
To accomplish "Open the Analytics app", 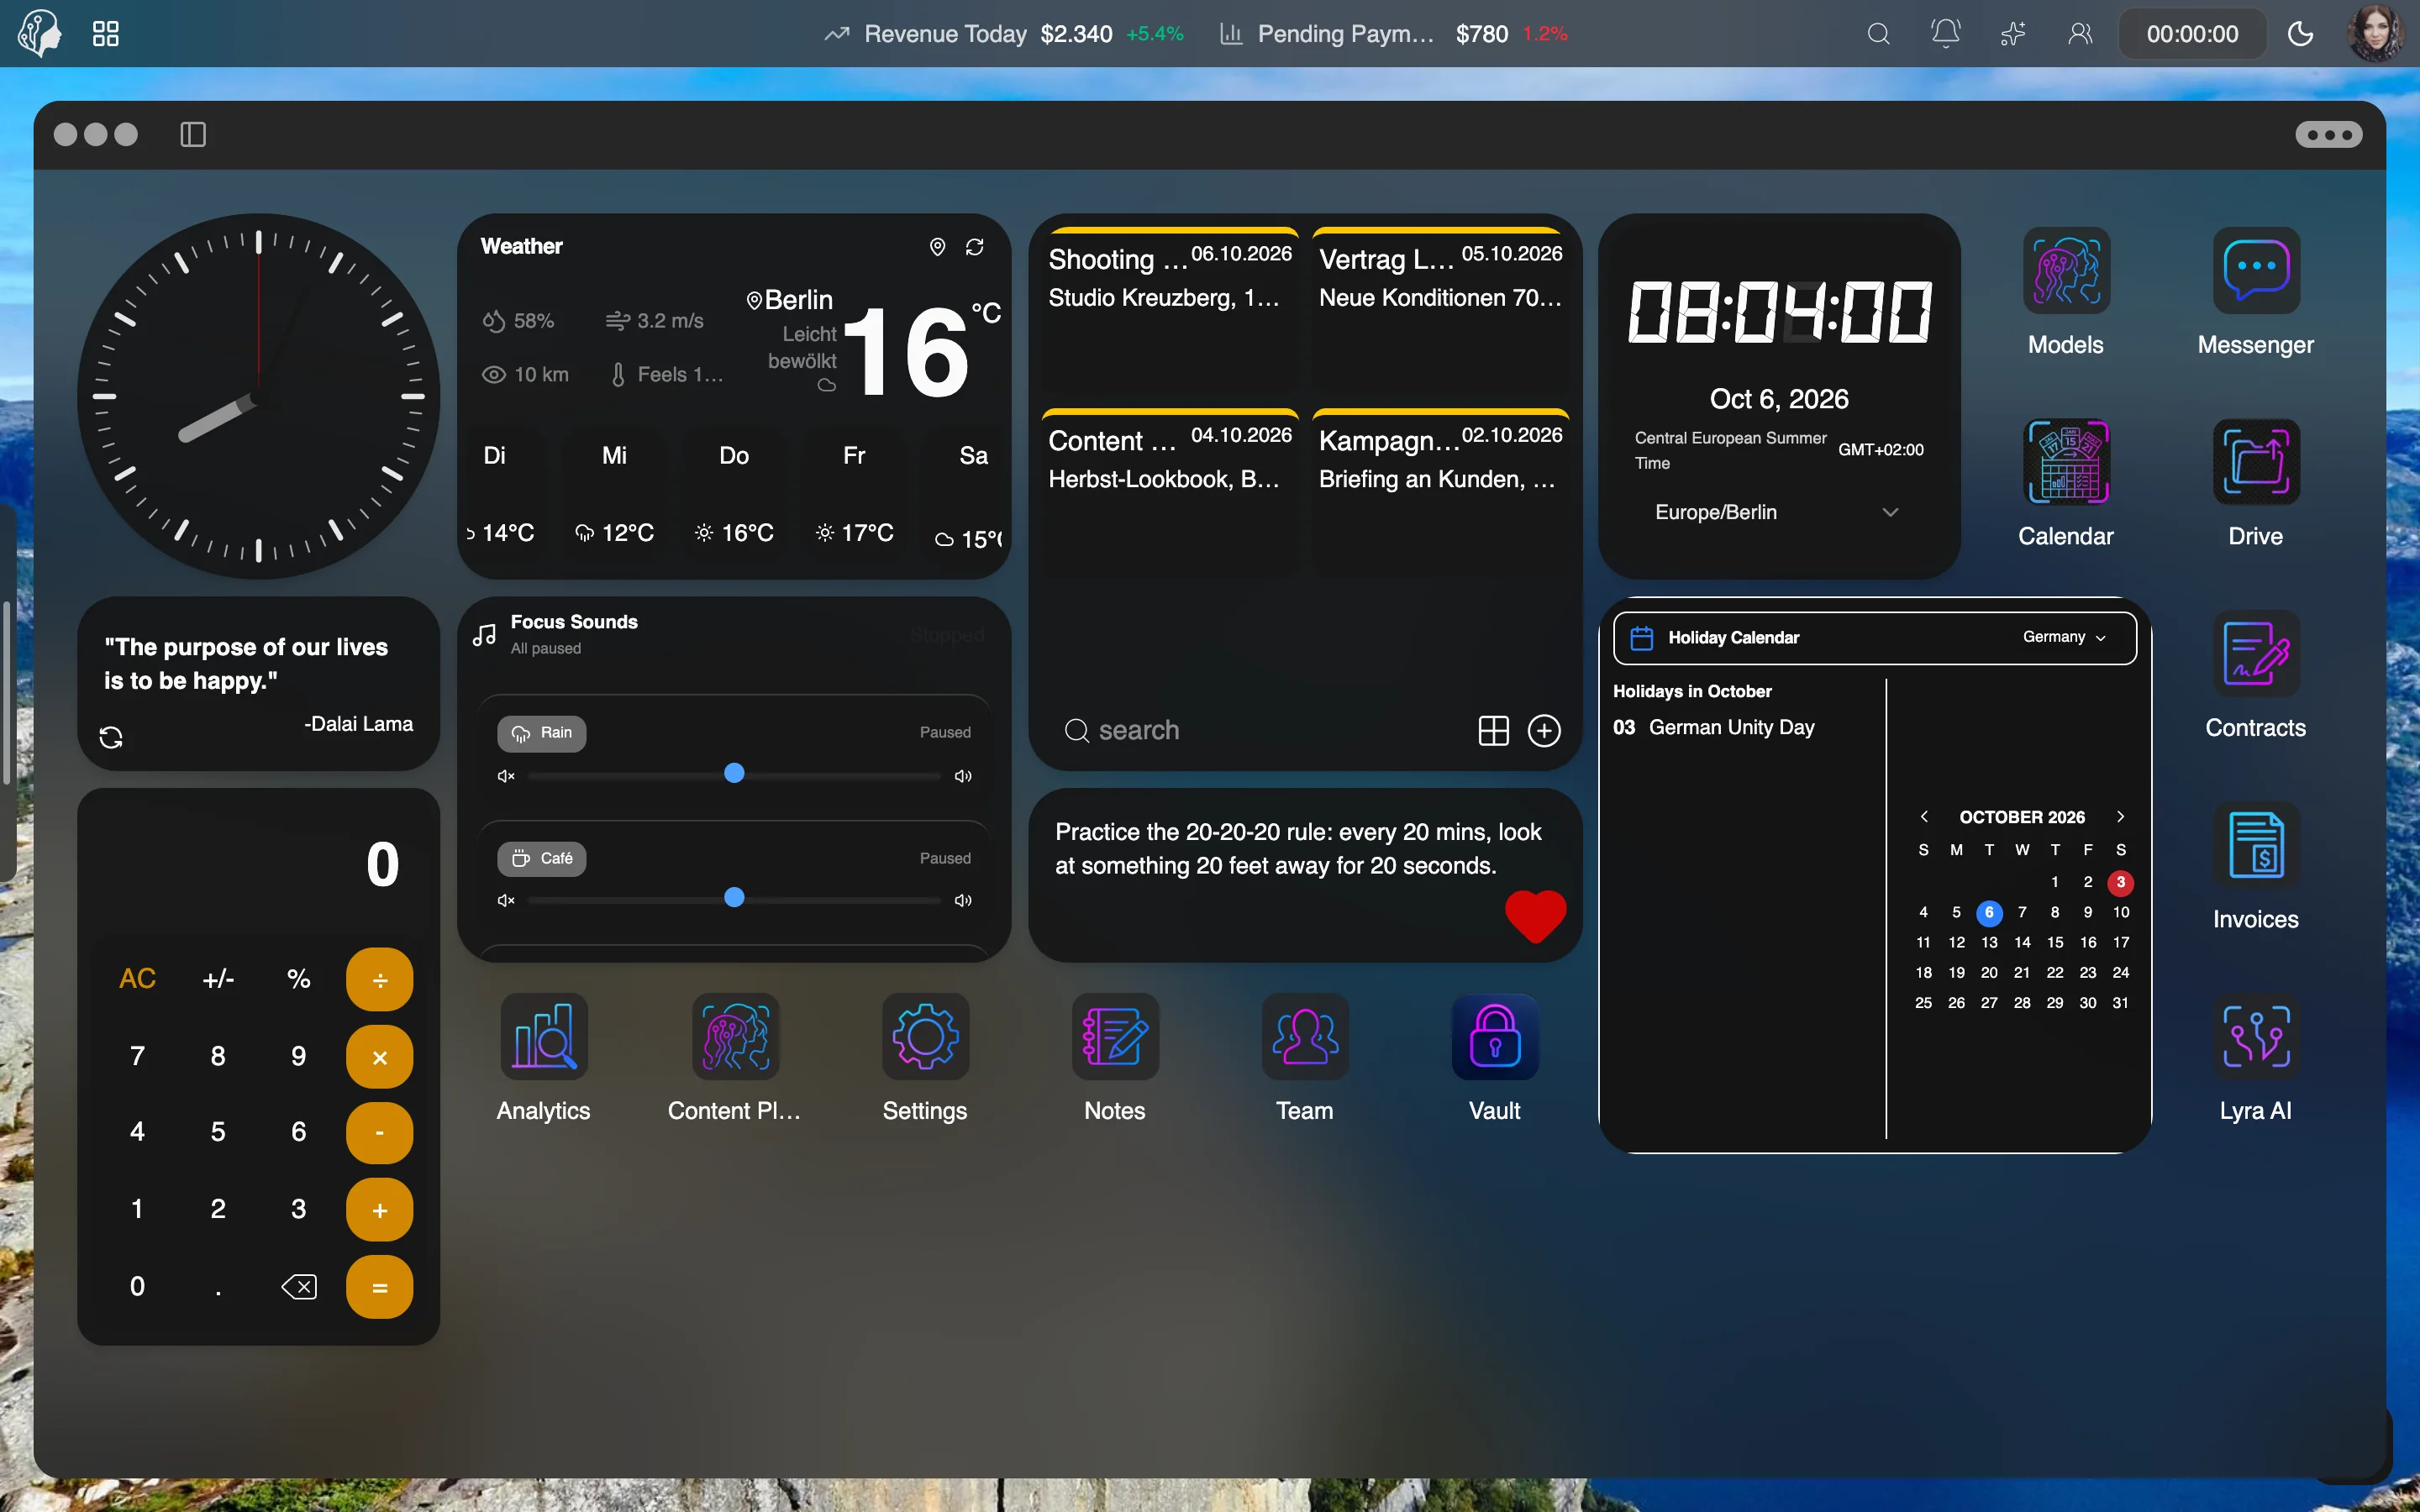I will click(x=544, y=1036).
